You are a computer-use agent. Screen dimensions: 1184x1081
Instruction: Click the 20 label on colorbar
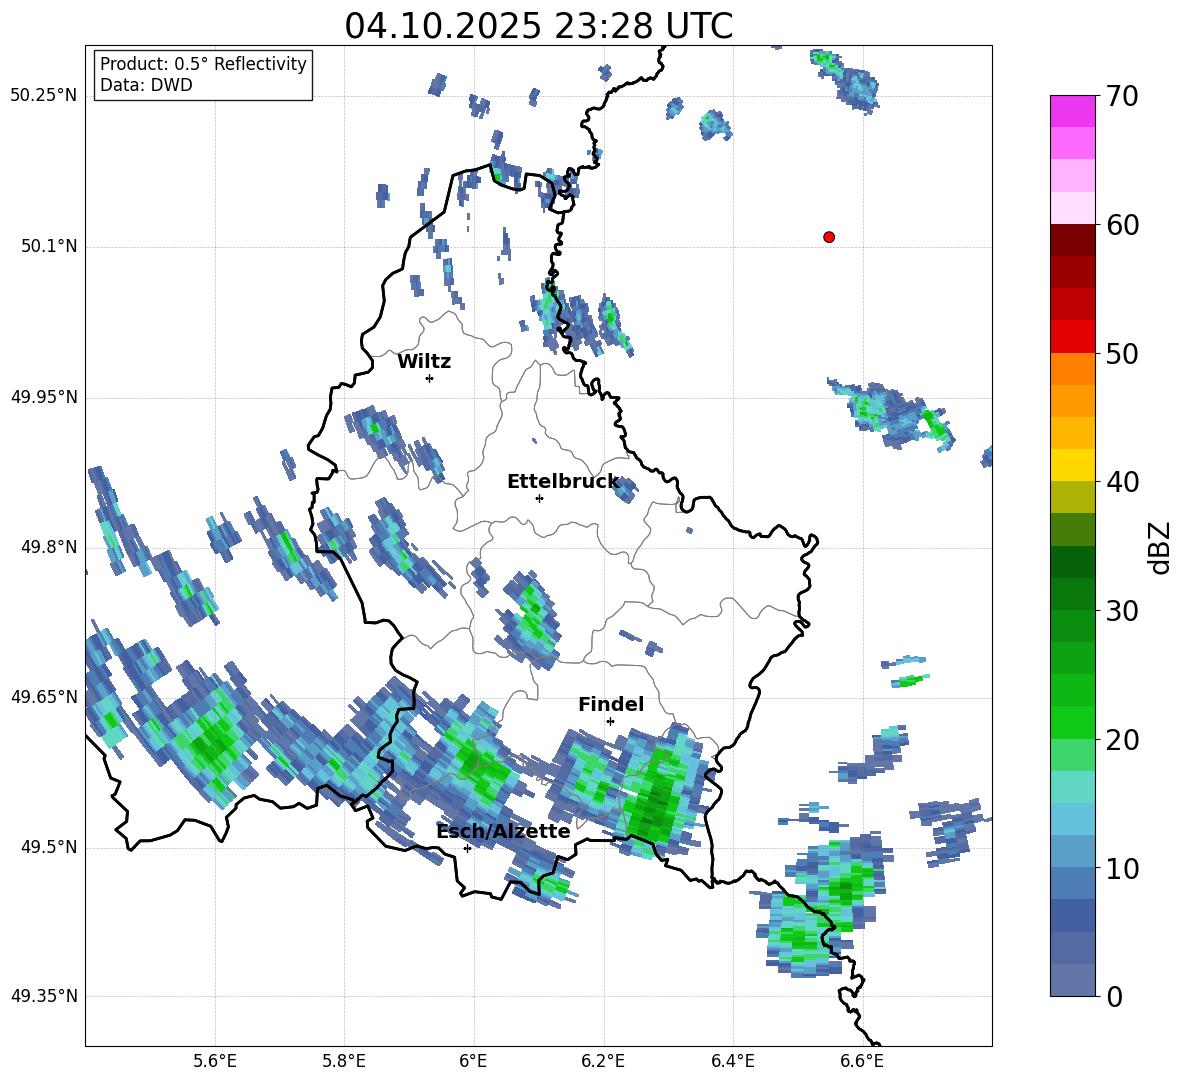click(1121, 740)
